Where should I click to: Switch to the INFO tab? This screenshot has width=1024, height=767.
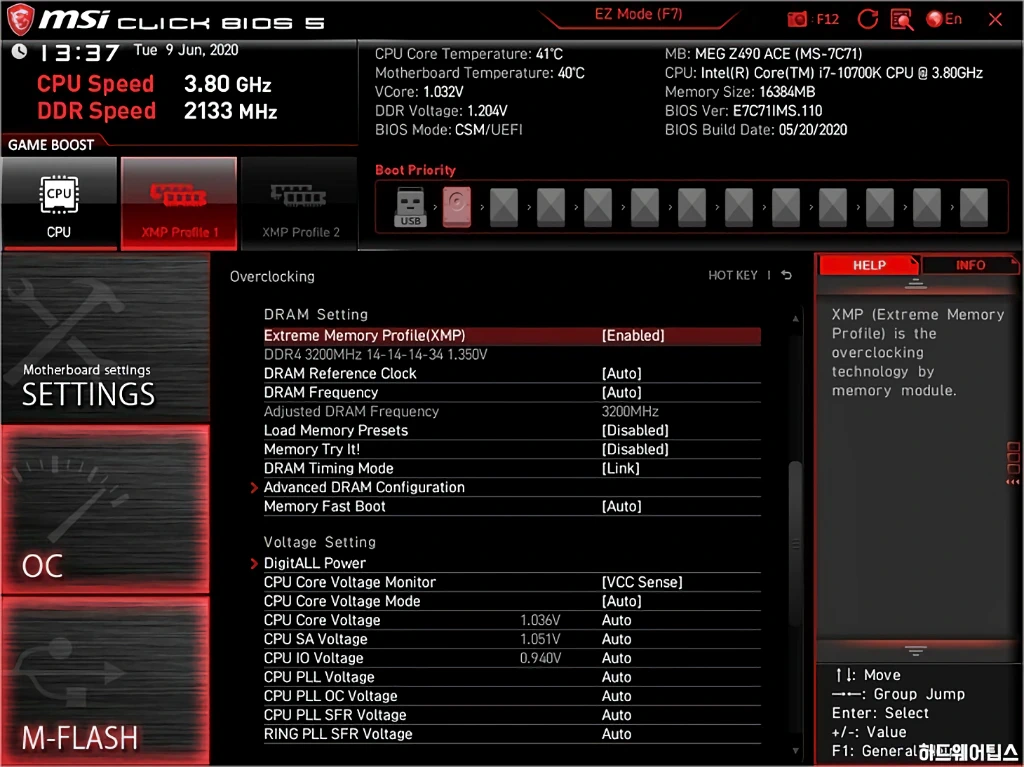click(x=969, y=265)
